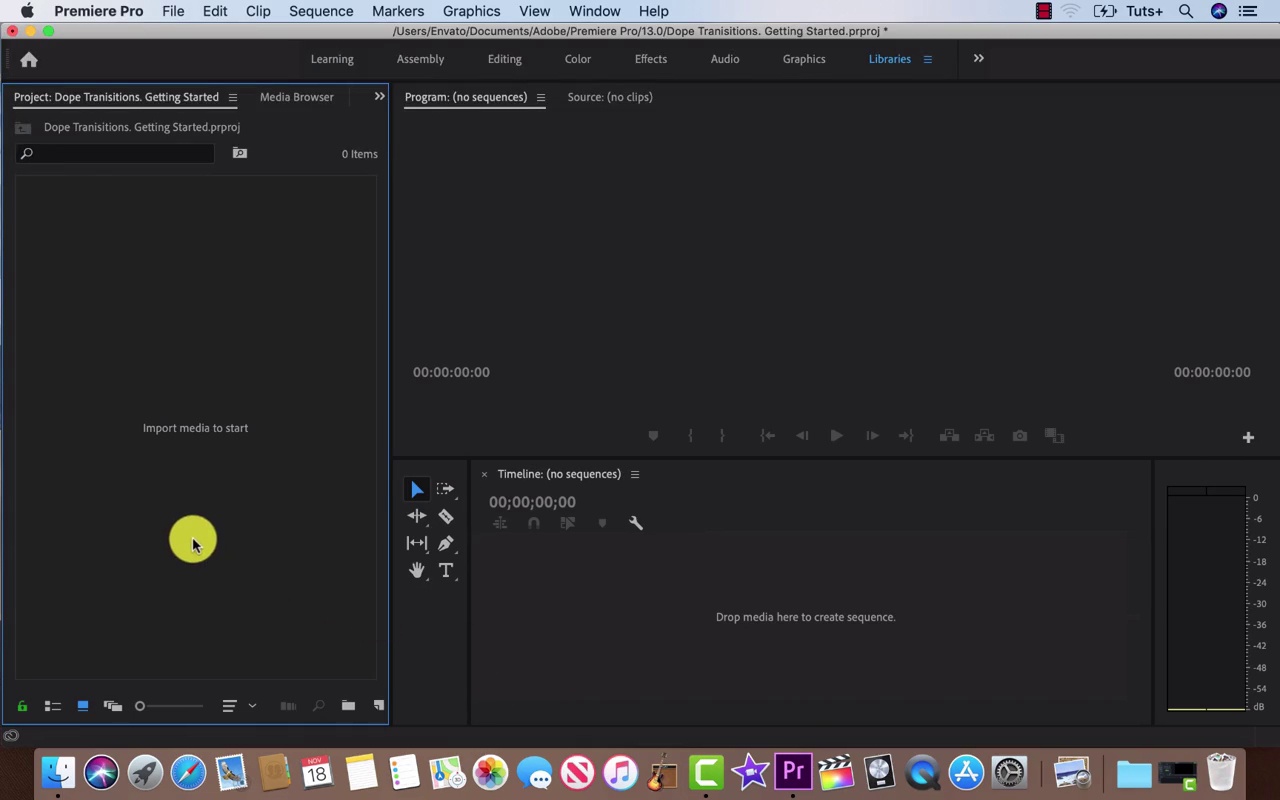Click the thumbnail zoom slider handle

[140, 706]
